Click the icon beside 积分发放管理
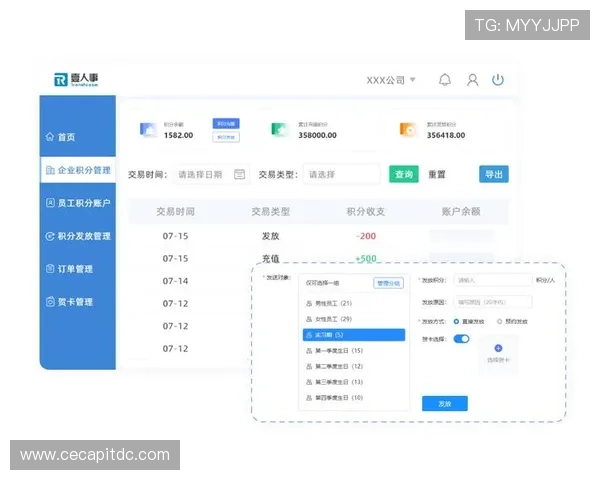Screen dimensions: 600x480 50,236
